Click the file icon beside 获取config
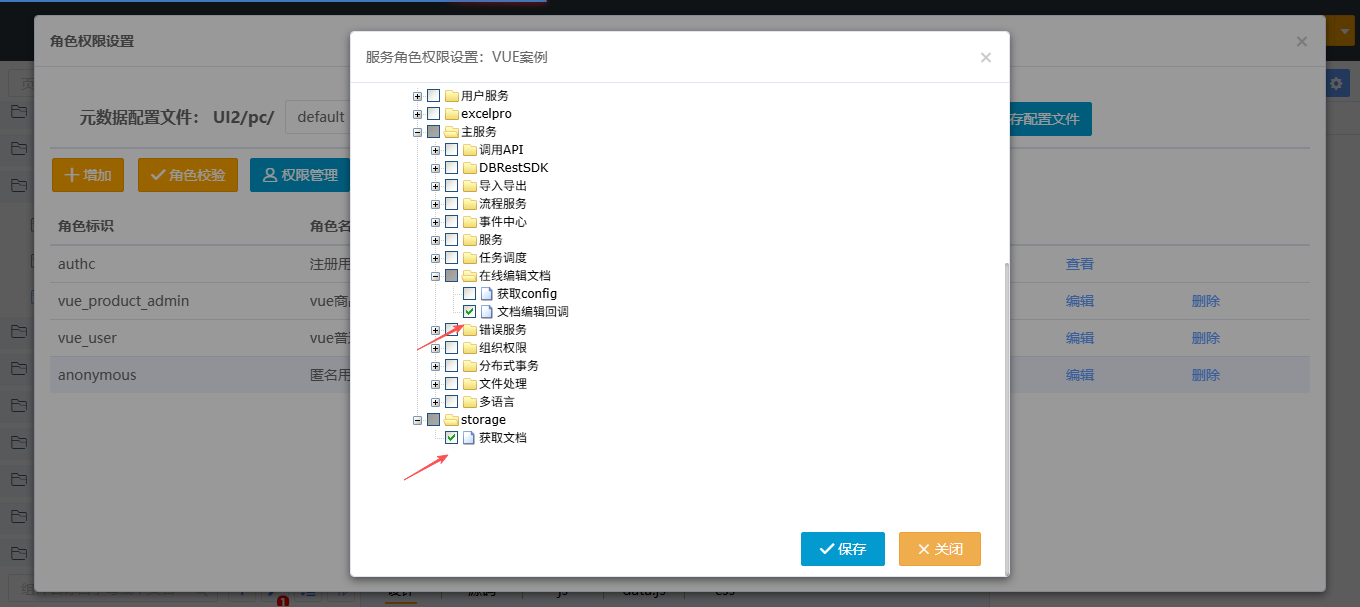The height and width of the screenshot is (607, 1360). [487, 294]
